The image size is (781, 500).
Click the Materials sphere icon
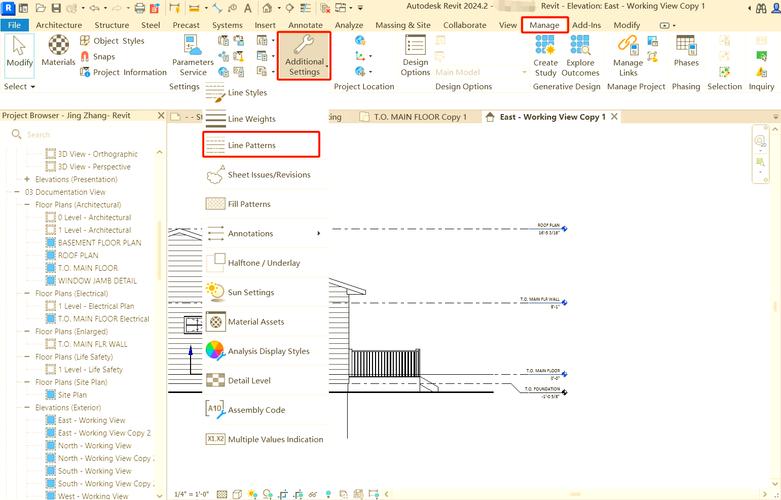pos(58,46)
